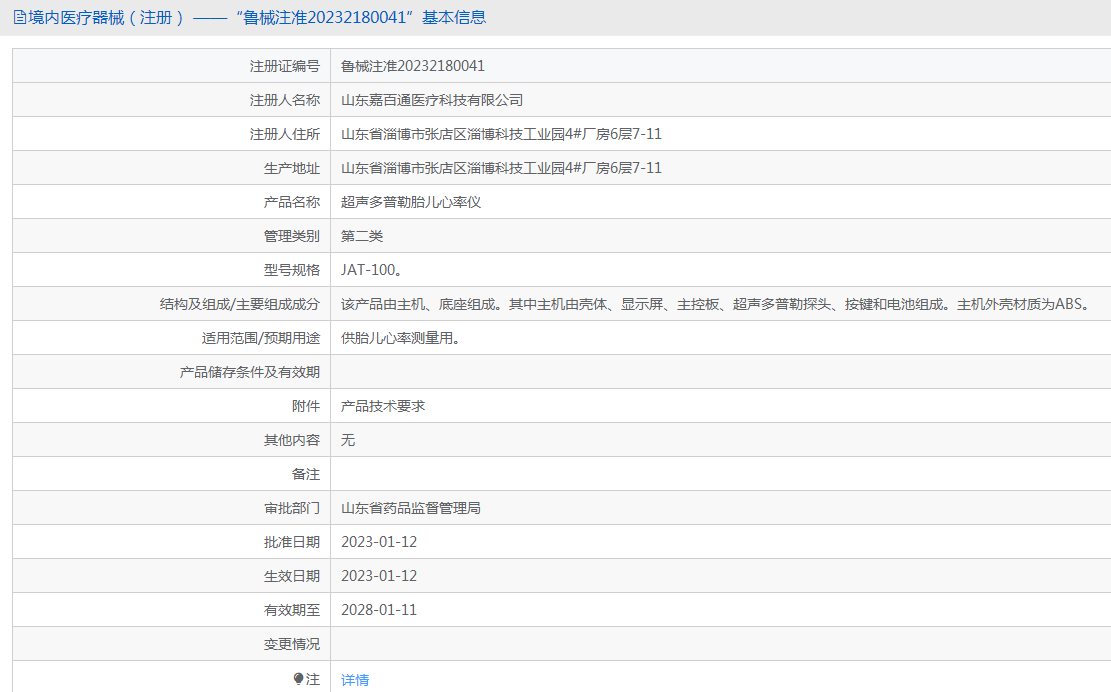Click the label 生产地址
Viewport: 1111px width, 692px height.
pos(292,168)
